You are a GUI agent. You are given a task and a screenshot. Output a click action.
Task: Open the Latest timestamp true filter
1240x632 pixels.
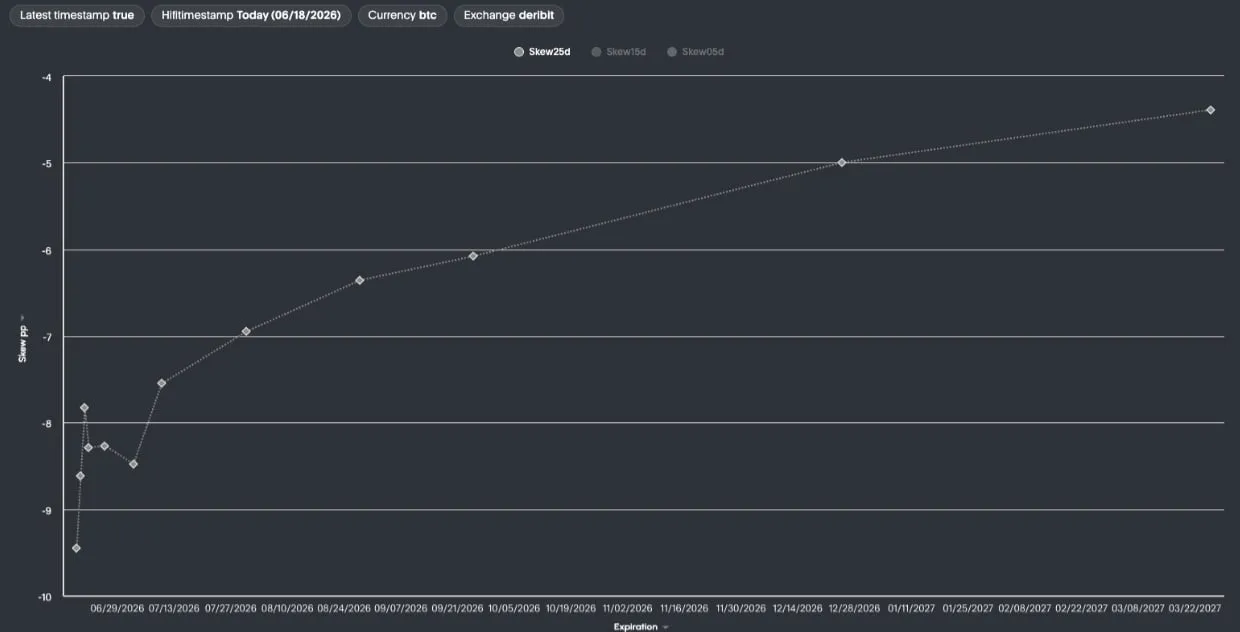pos(77,16)
